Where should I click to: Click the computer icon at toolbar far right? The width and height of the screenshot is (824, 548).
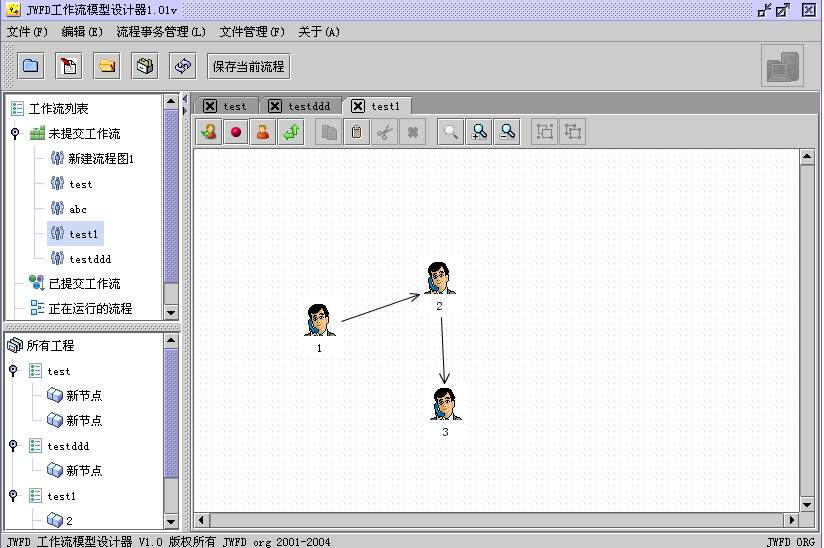[x=782, y=66]
